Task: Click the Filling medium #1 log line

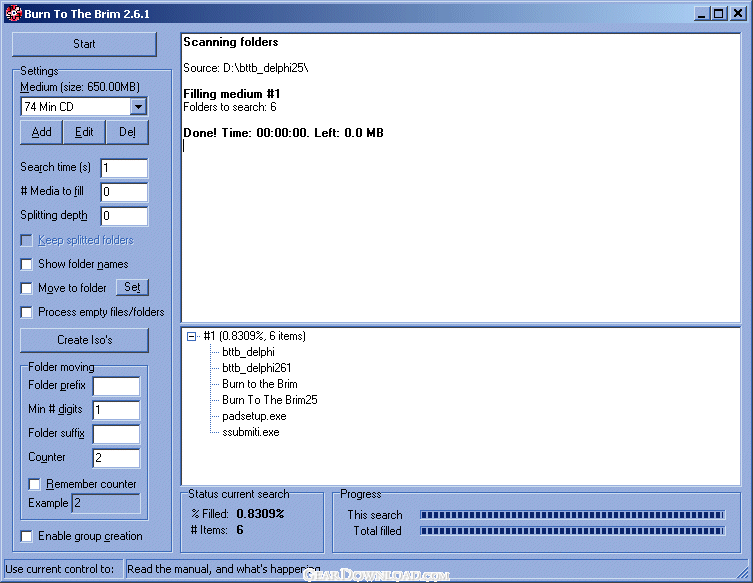Action: 231,94
